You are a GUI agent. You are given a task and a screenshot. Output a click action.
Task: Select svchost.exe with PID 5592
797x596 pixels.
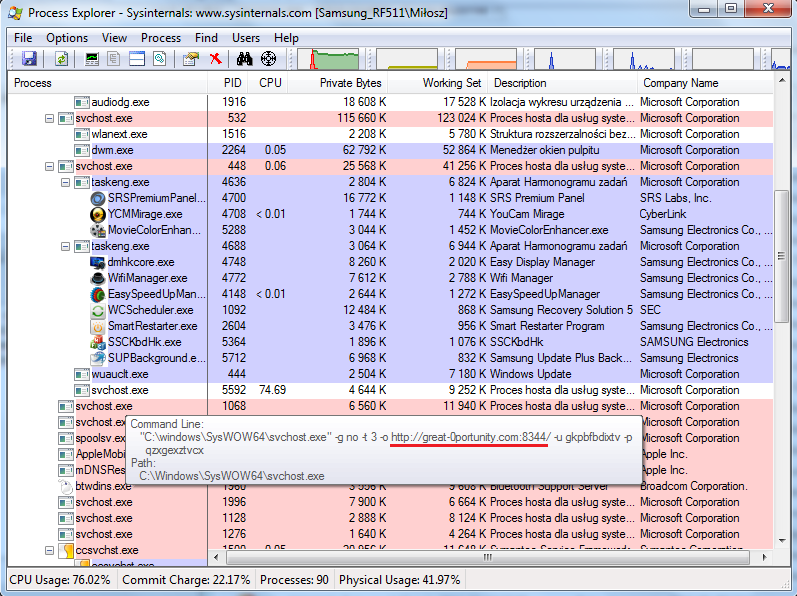tap(390, 390)
